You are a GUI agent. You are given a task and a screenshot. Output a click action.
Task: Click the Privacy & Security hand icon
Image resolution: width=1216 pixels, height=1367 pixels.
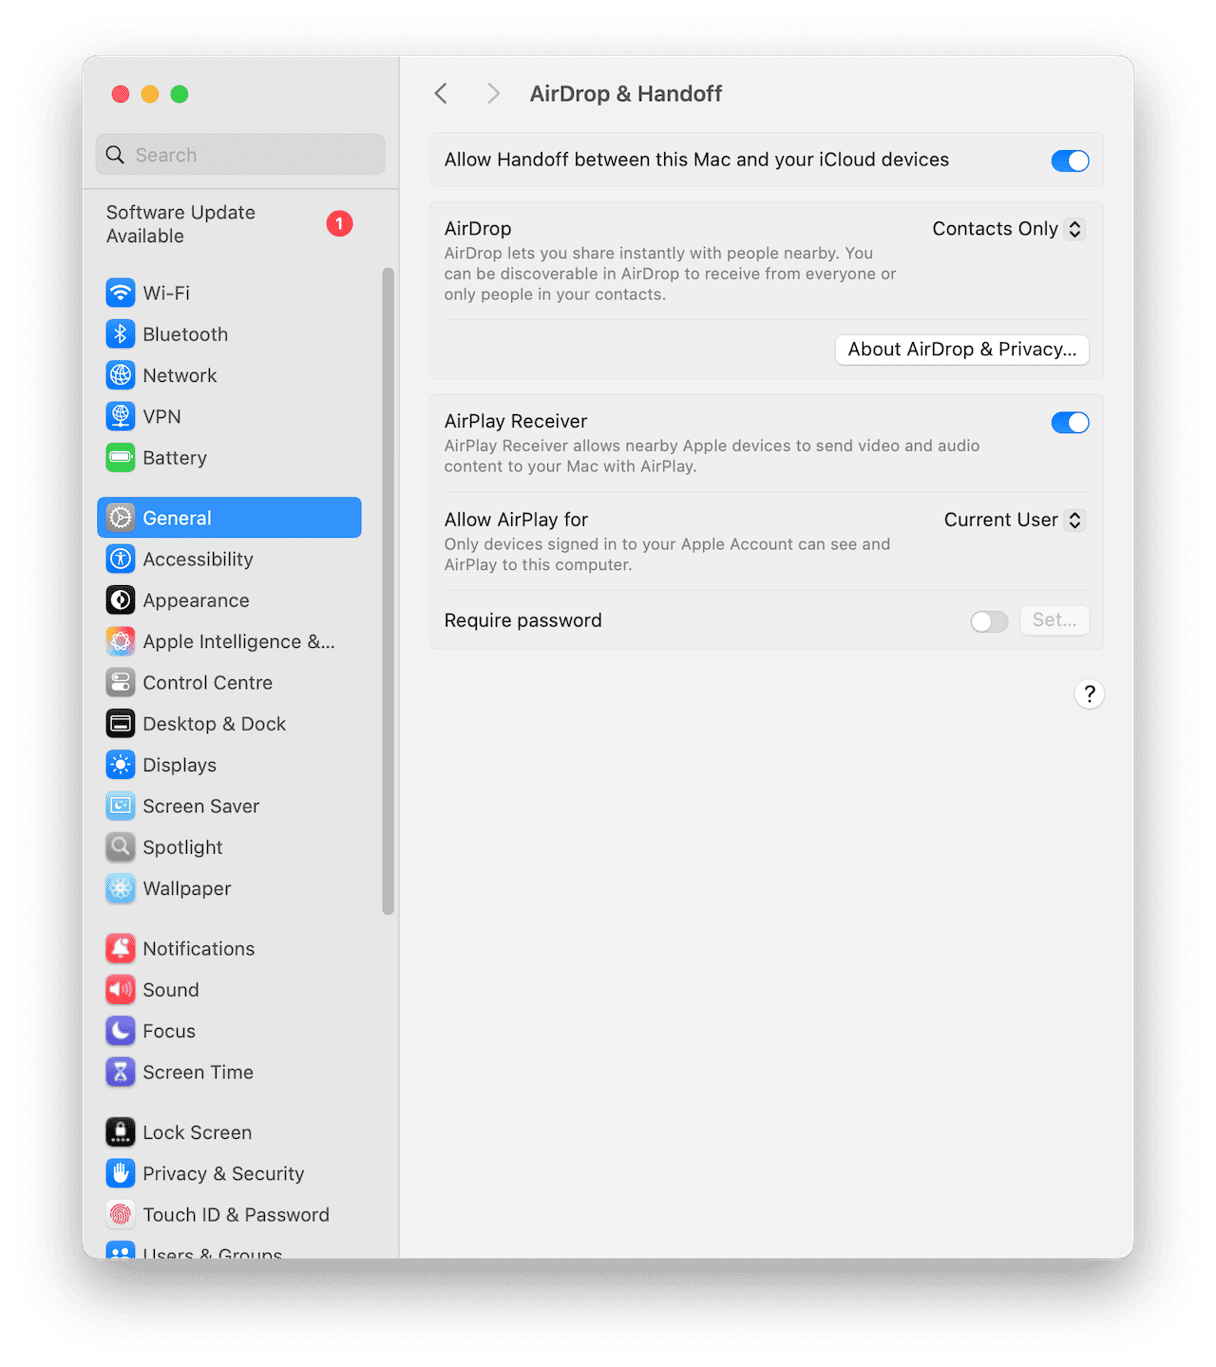point(120,1174)
